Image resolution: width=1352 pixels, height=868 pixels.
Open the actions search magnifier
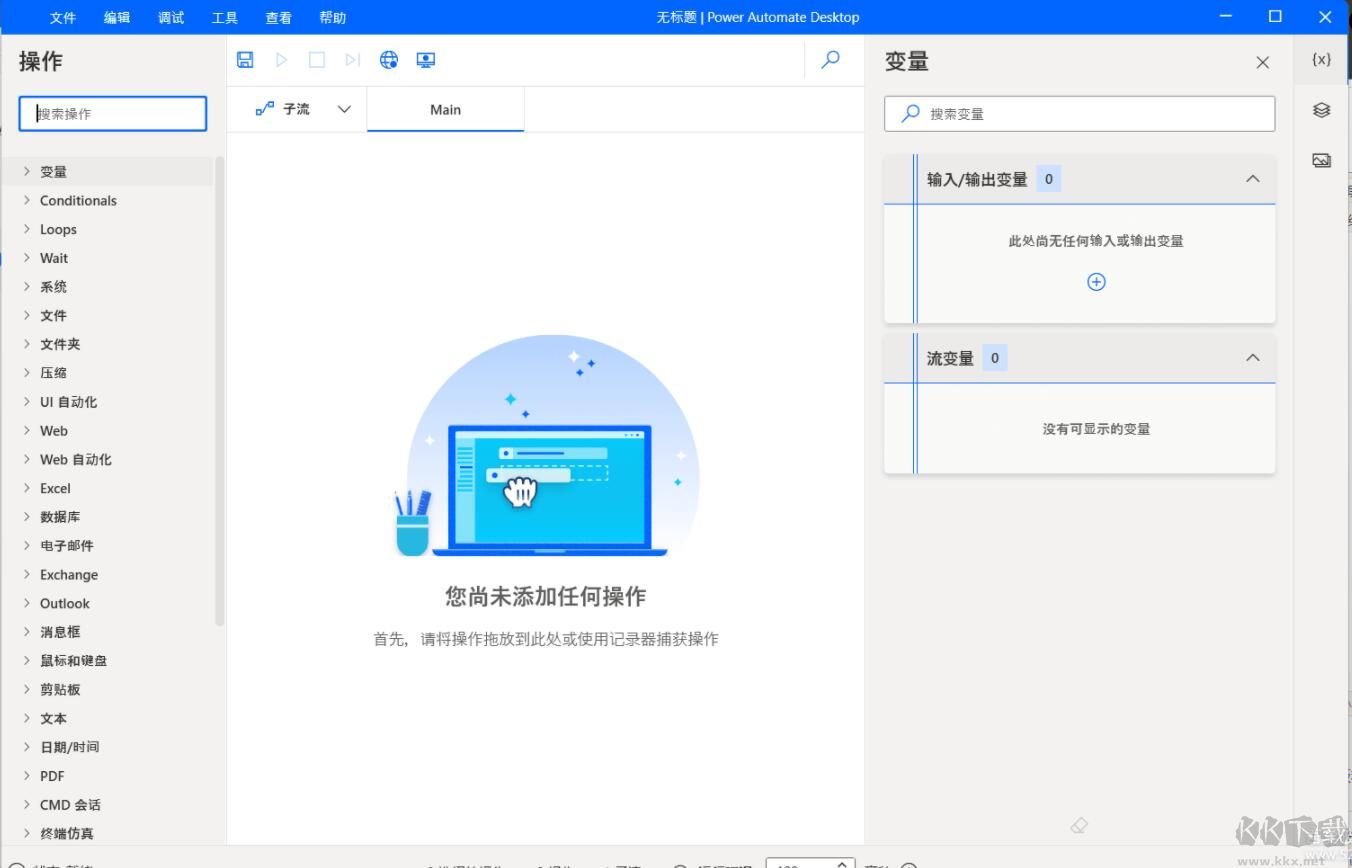[x=830, y=59]
